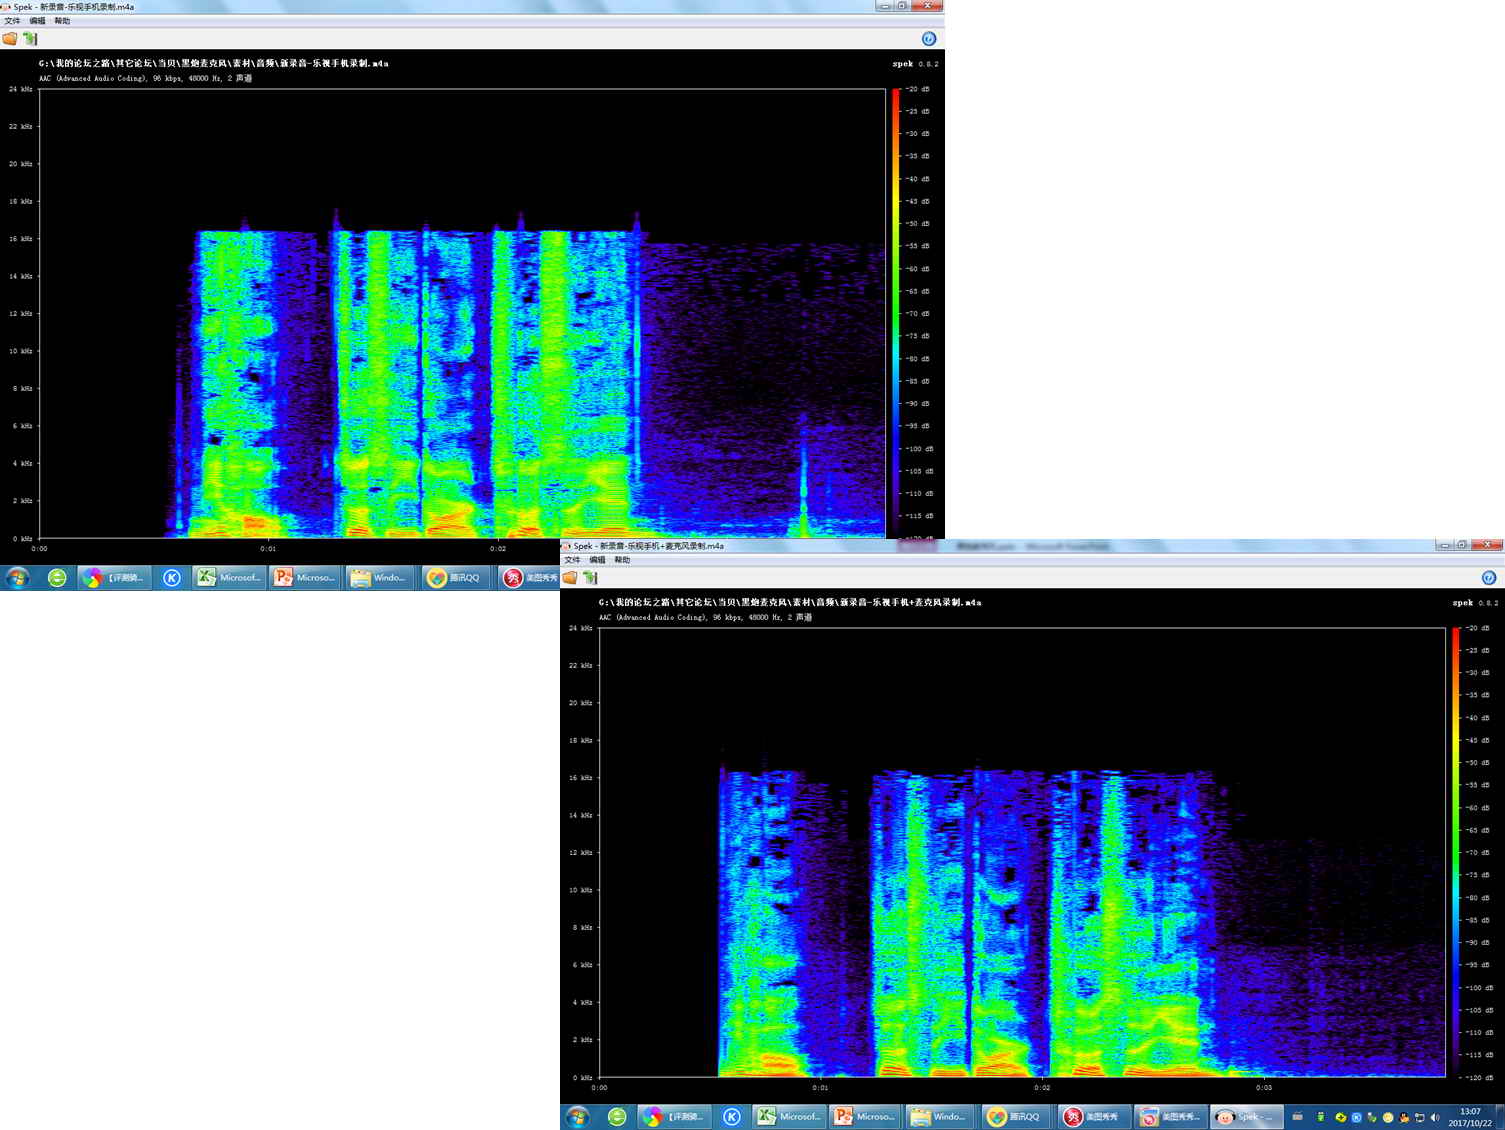Screen dimensions: 1505x1130
Task: Click the save spectrogram icon in the 乐视手机录制.m4a window
Action: pyautogui.click(x=30, y=39)
